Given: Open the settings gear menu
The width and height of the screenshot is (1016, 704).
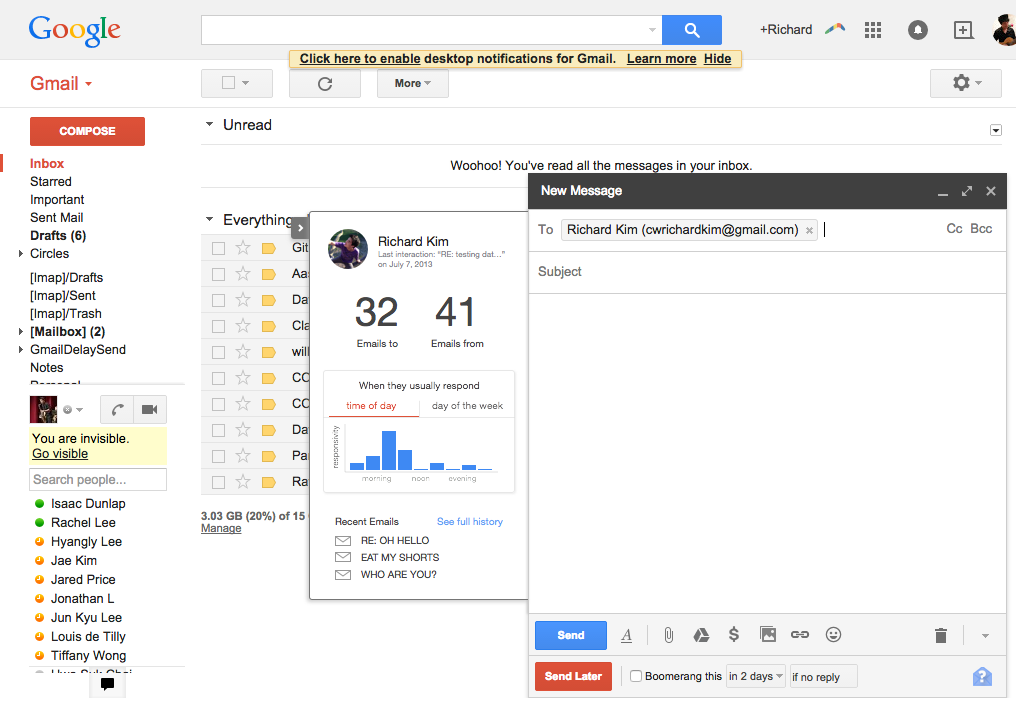Looking at the screenshot, I should coord(965,83).
